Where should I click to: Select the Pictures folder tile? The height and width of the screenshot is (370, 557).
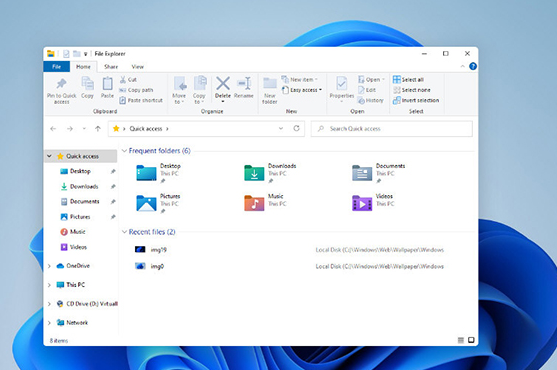[159, 203]
